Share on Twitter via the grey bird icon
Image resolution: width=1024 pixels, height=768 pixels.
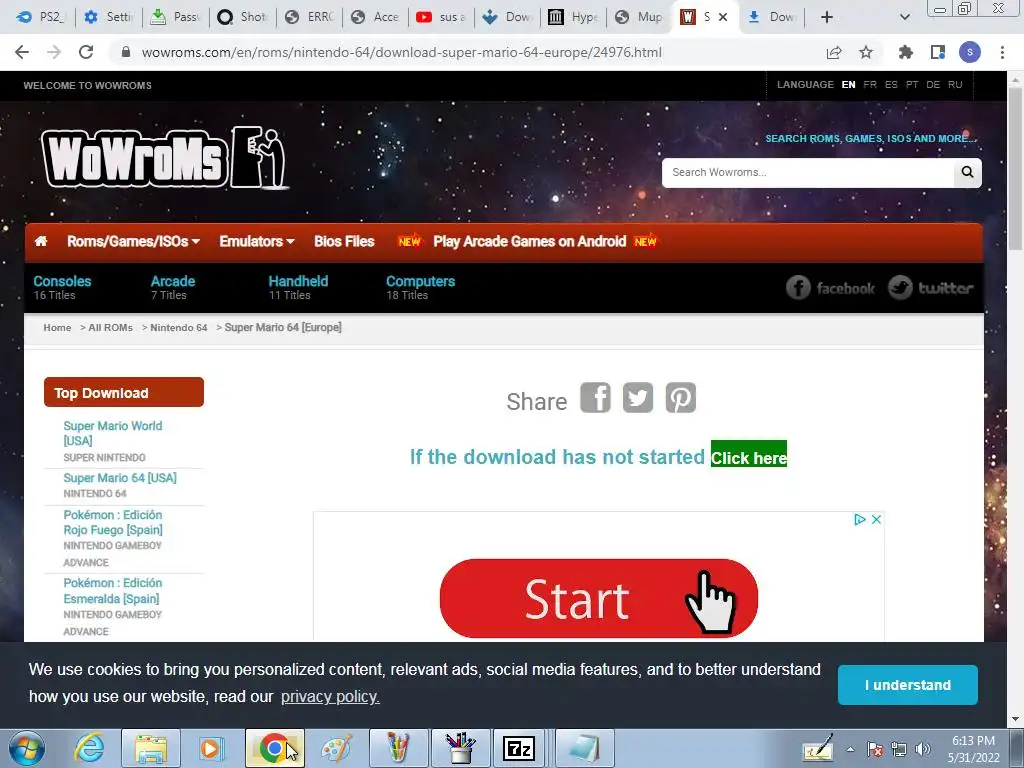coord(638,398)
